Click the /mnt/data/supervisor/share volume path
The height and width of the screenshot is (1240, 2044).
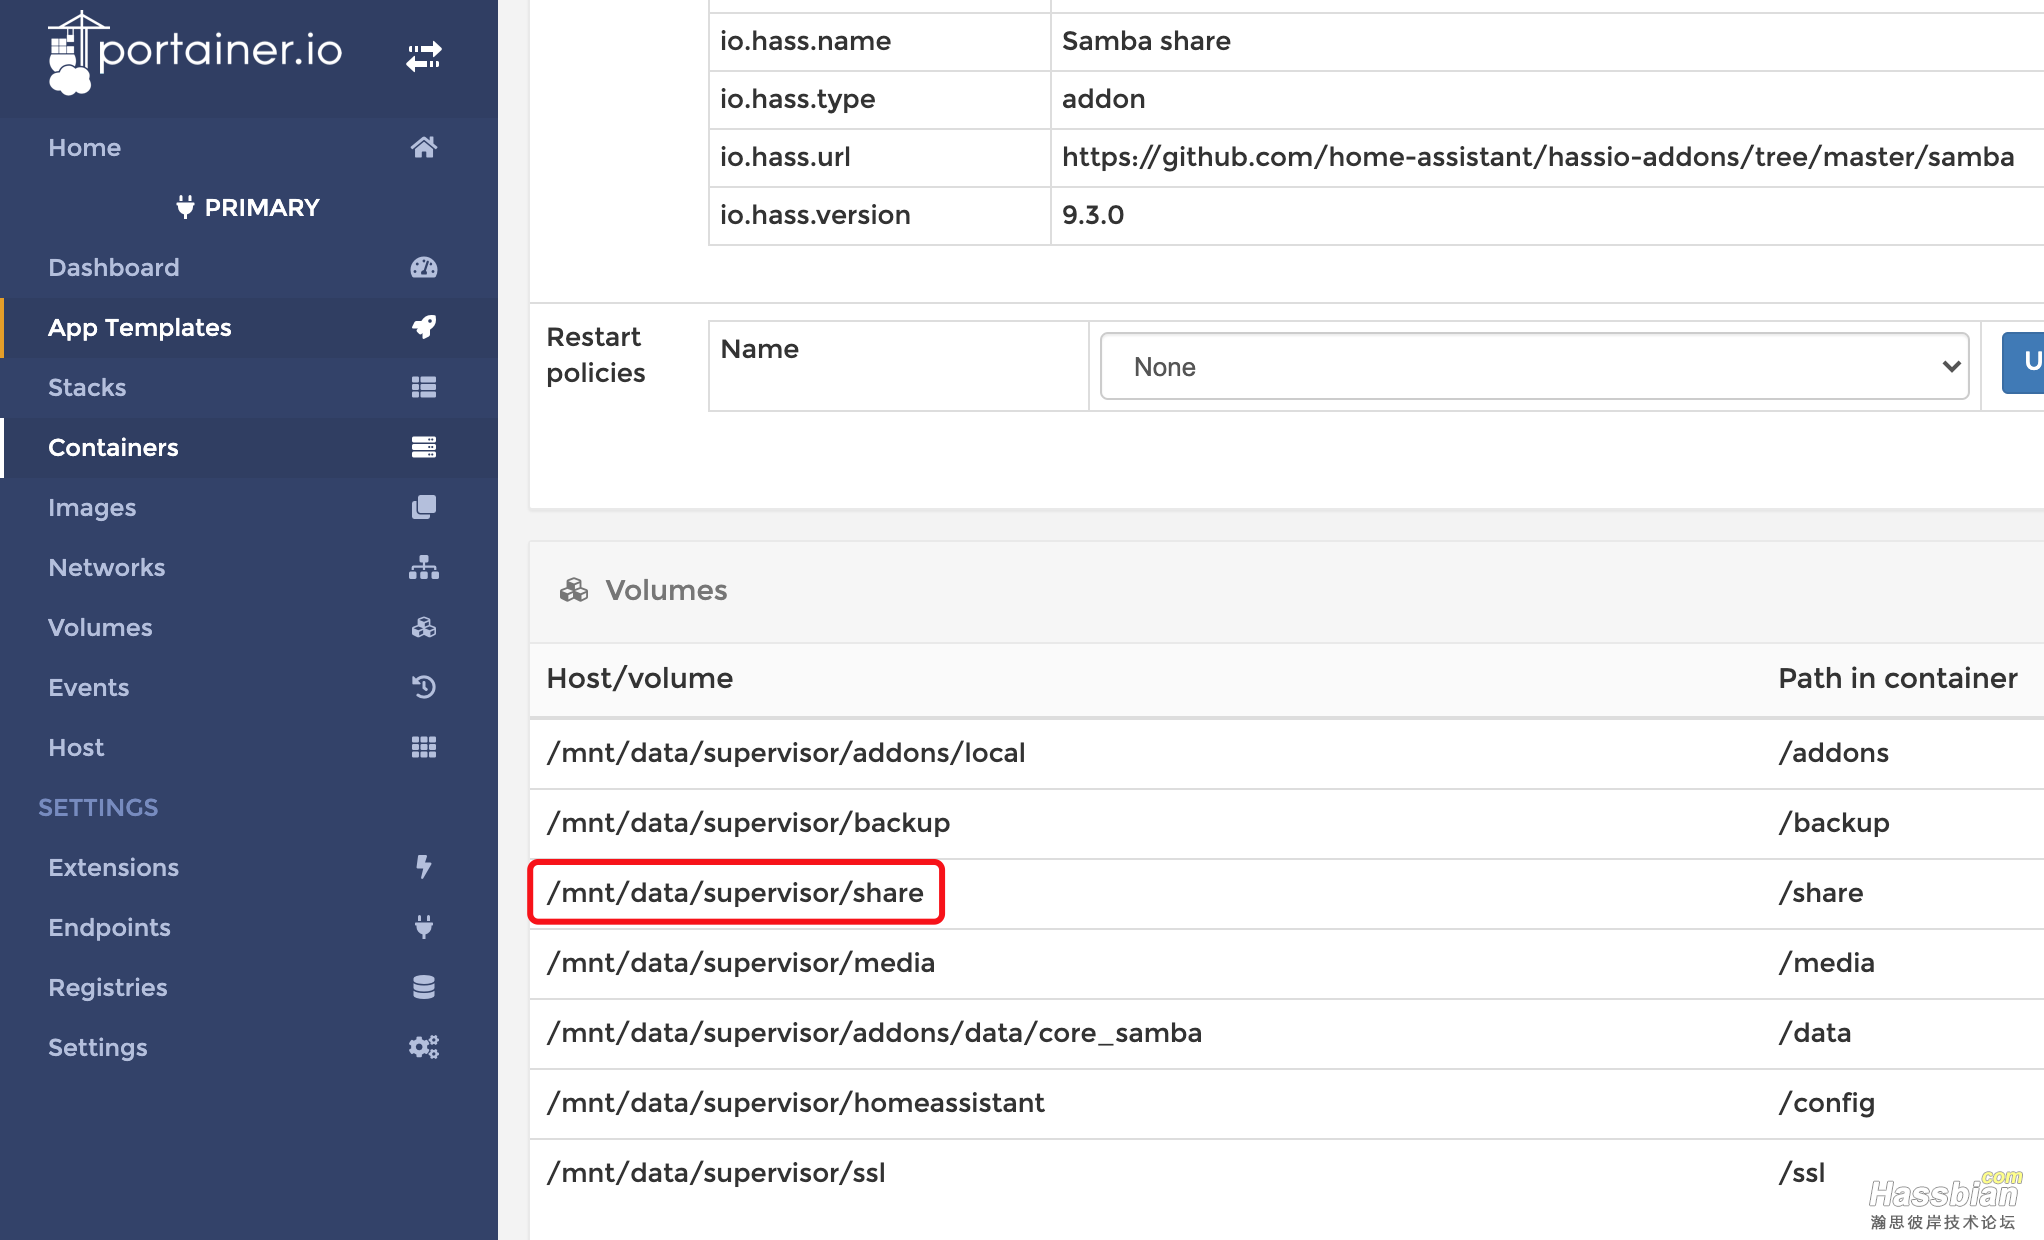click(x=735, y=892)
